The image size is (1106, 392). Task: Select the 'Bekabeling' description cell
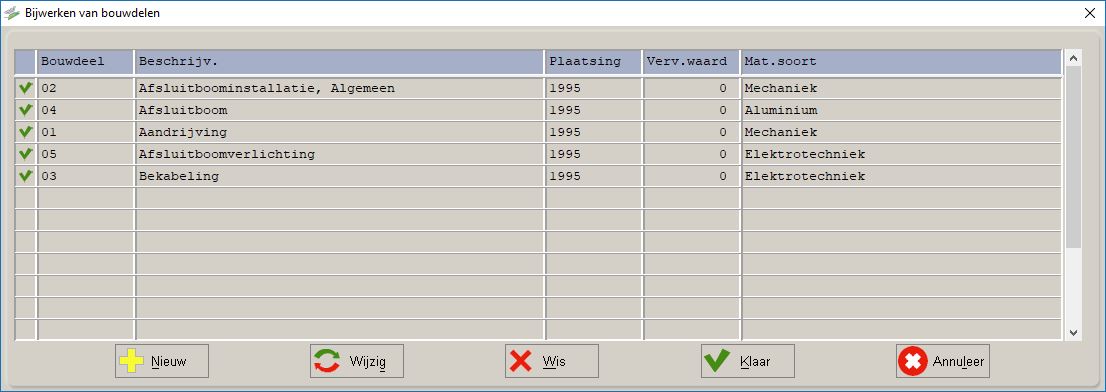[x=339, y=176]
